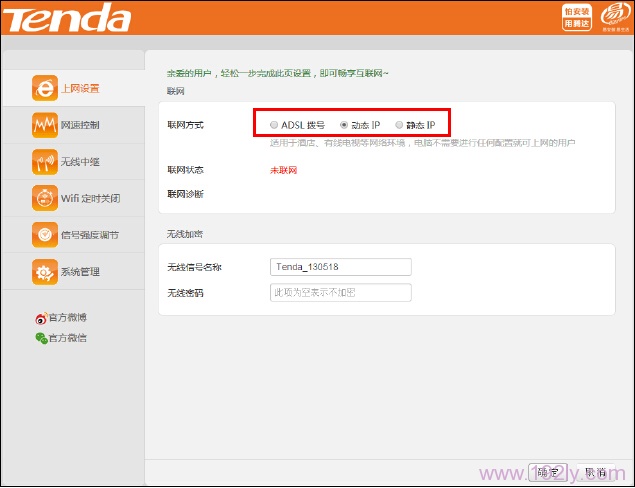The height and width of the screenshot is (488, 635).
Task: Click the 网速控制 speed graph icon
Action: point(45,125)
